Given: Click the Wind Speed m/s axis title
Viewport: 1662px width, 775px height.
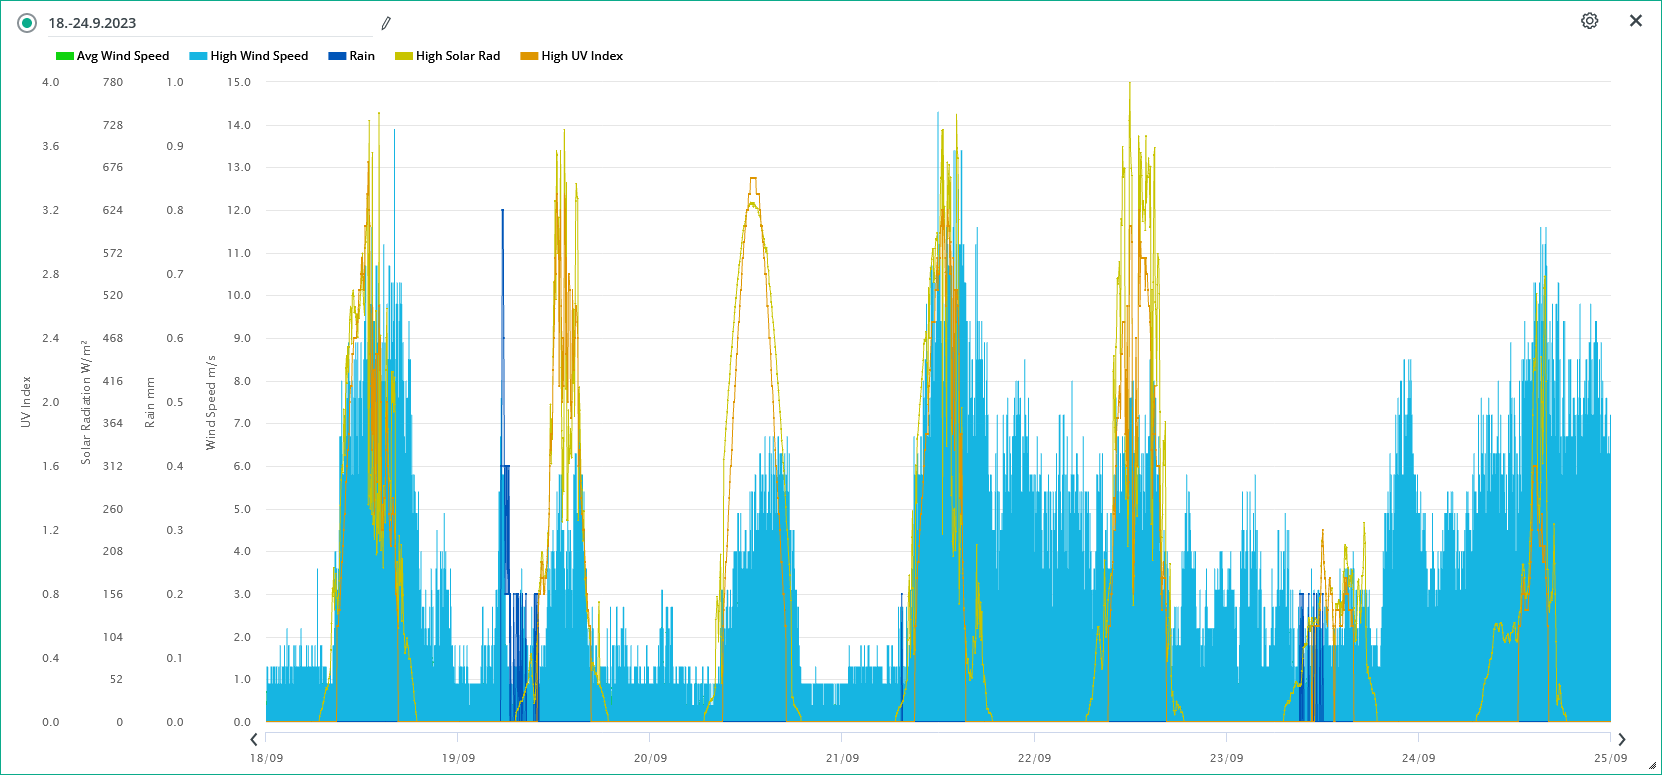Looking at the screenshot, I should 211,402.
